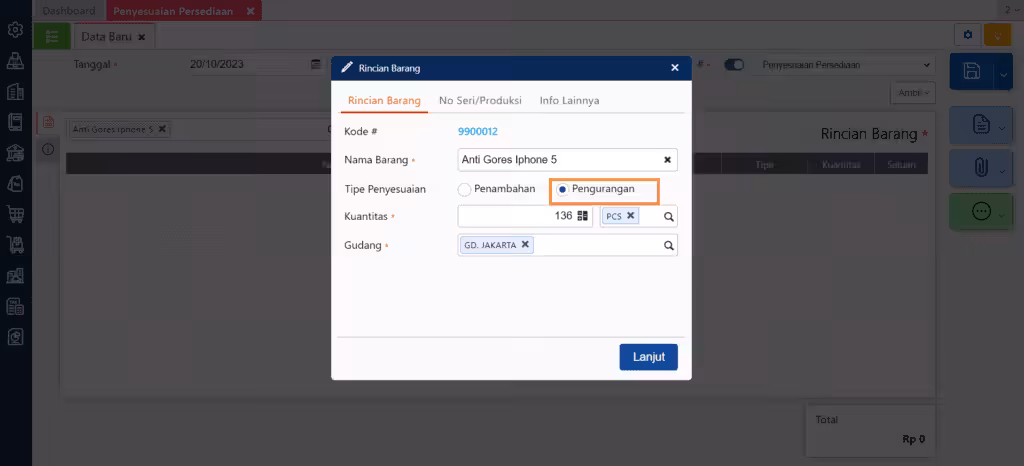
Task: Close the Data Baru tab
Action: [x=142, y=37]
